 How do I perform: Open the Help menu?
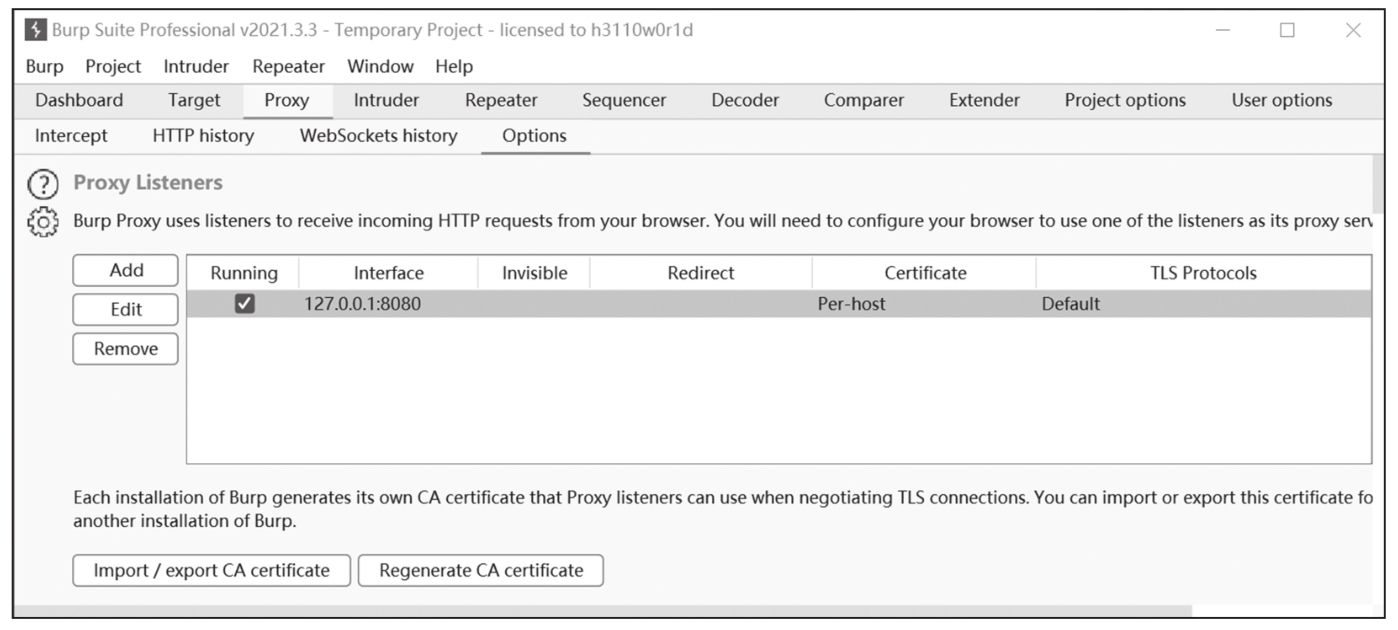[454, 67]
